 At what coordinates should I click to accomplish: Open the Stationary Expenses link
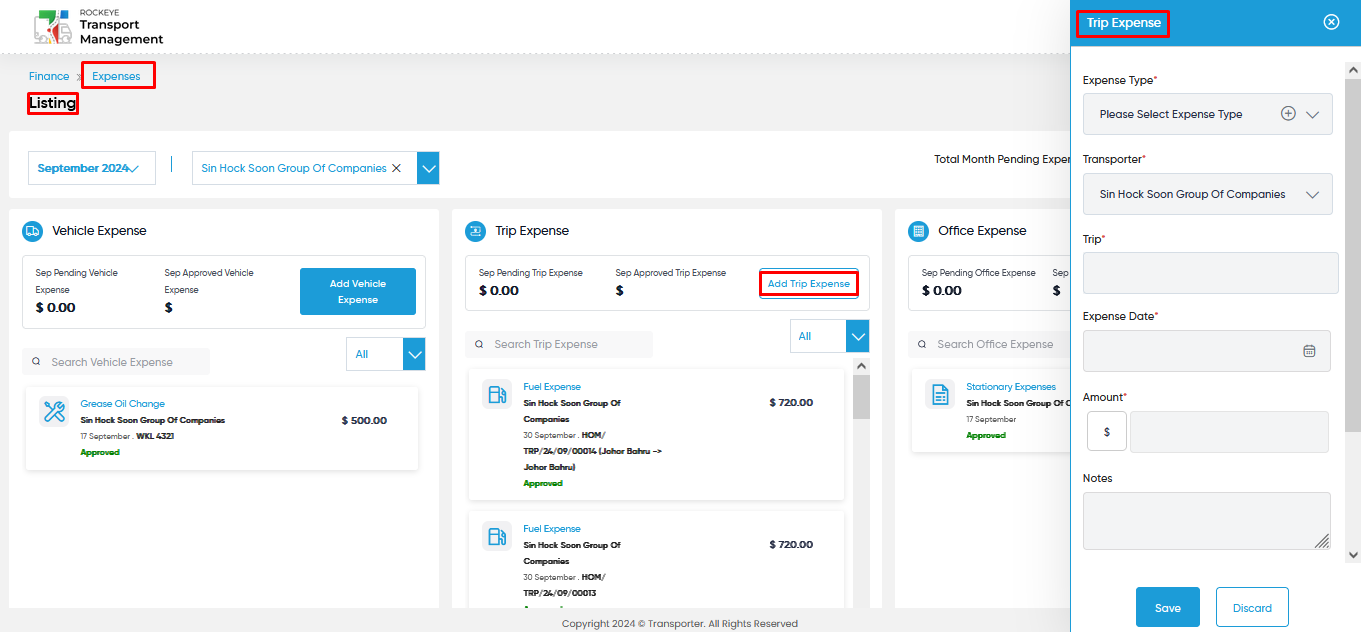[1011, 386]
